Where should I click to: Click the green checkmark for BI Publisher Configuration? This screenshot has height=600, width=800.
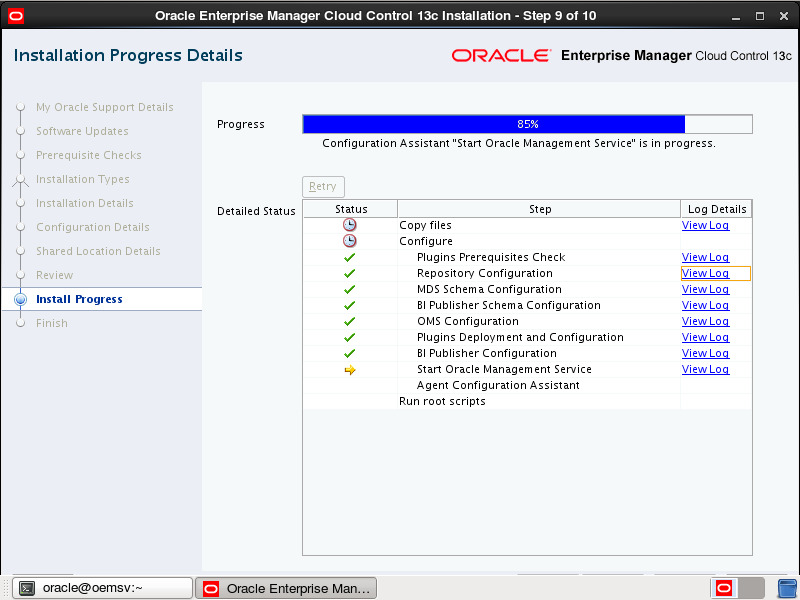[349, 353]
